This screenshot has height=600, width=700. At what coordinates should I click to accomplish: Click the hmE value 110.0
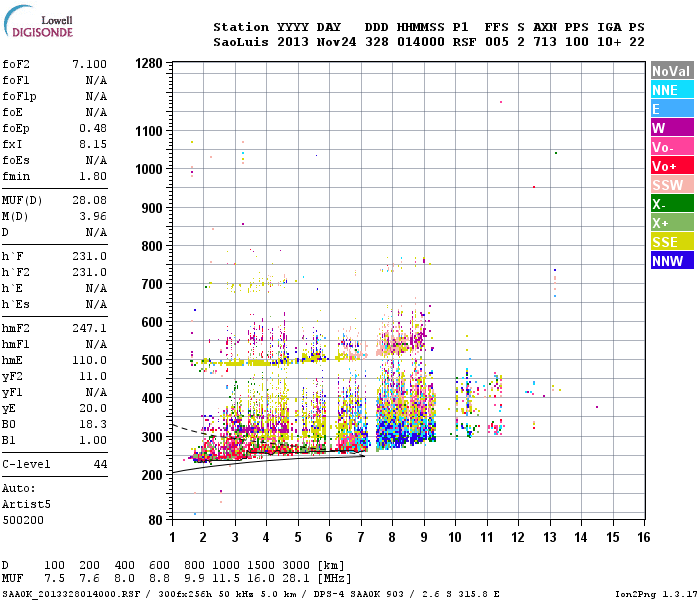click(90, 360)
